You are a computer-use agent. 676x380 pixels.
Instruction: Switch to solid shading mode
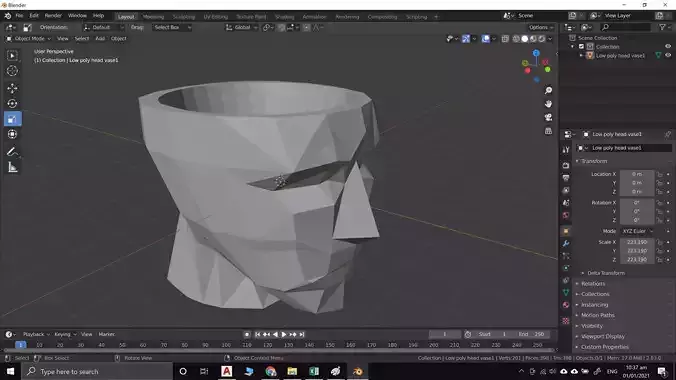525,39
